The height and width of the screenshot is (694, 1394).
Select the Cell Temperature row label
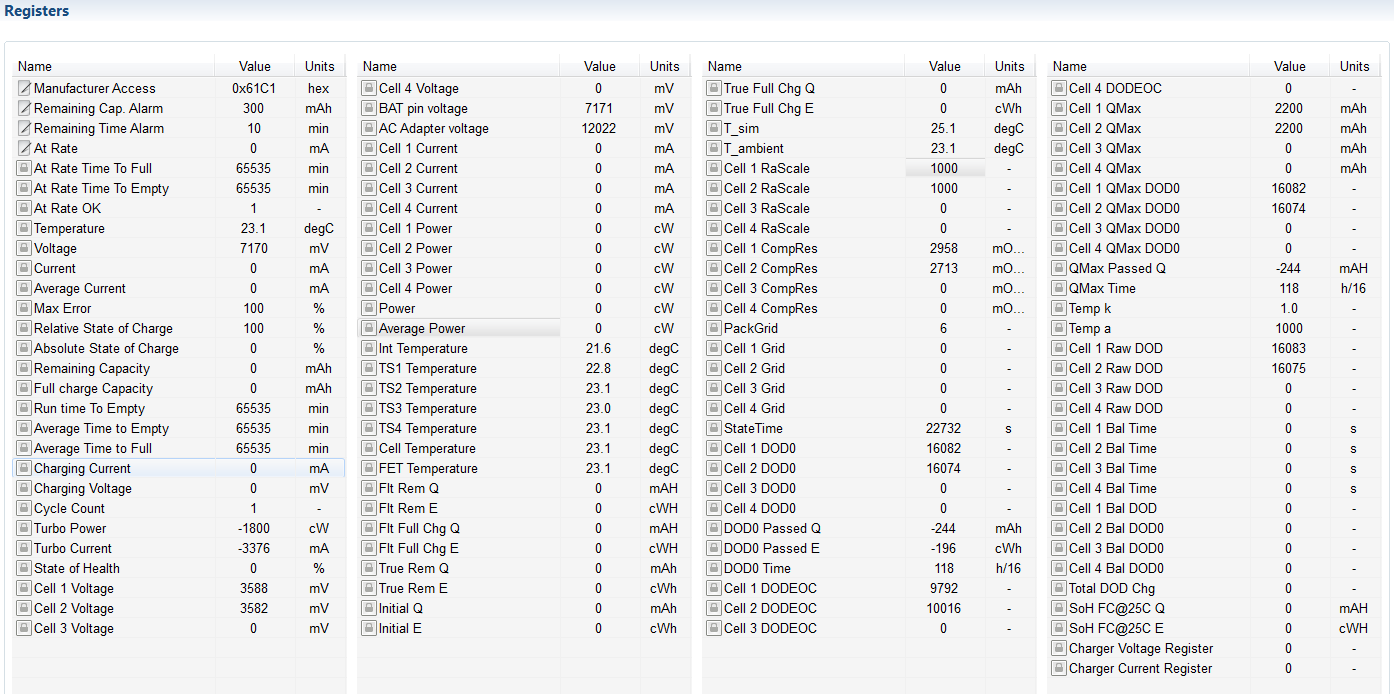pos(427,448)
